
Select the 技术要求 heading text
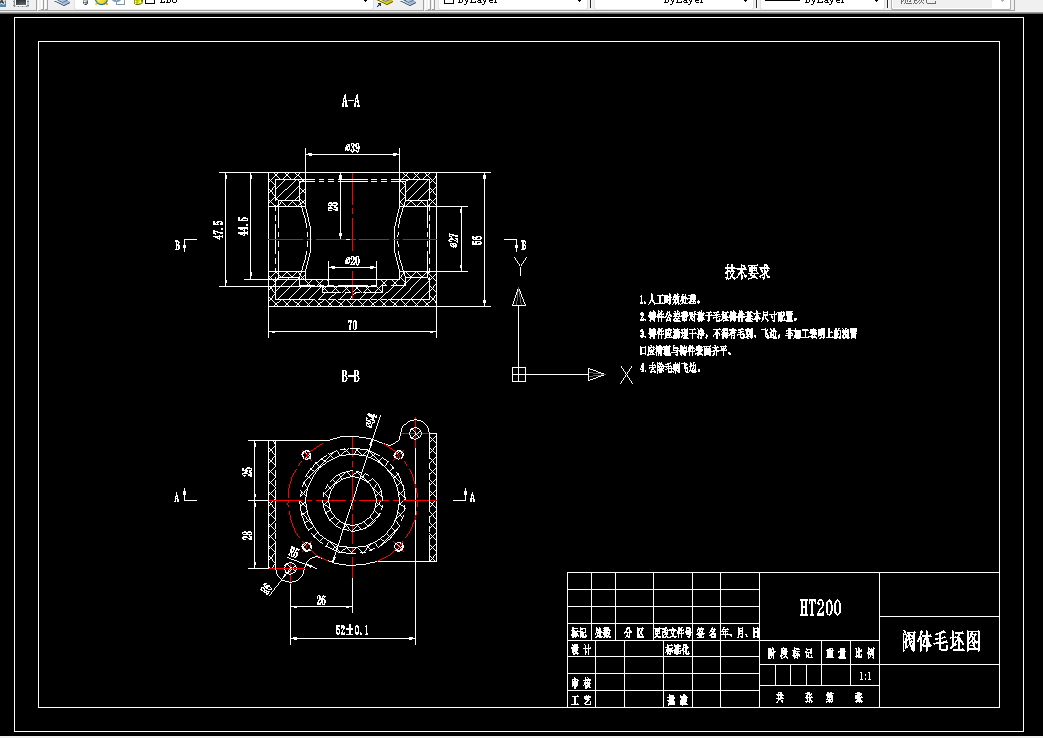tap(747, 272)
